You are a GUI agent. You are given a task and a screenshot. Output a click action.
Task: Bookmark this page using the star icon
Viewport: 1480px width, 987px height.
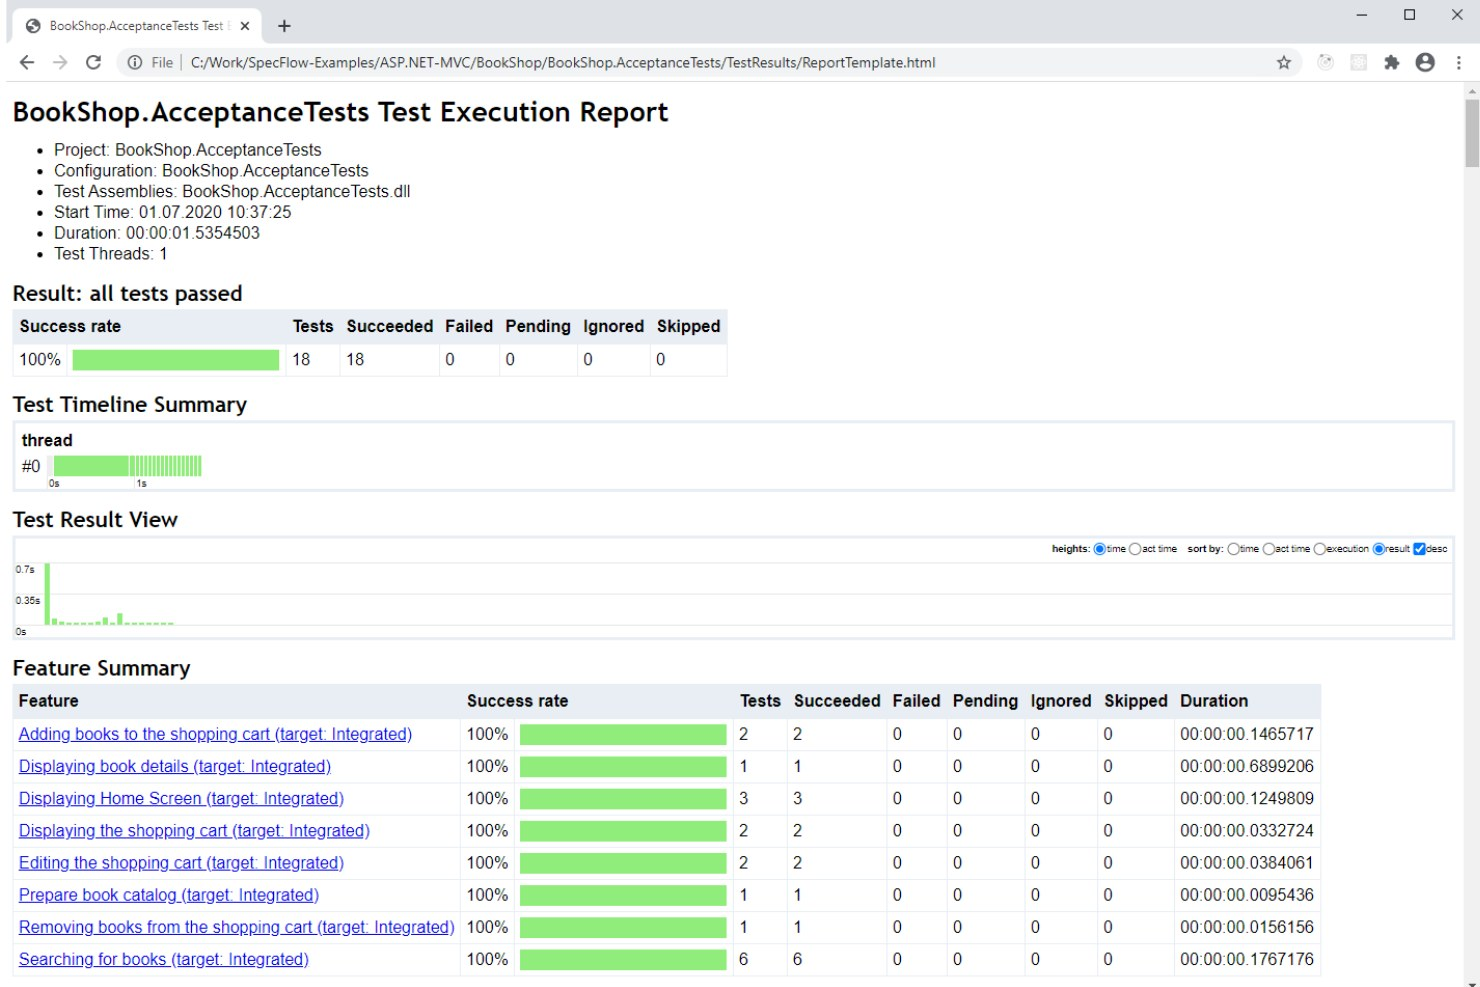1282,62
